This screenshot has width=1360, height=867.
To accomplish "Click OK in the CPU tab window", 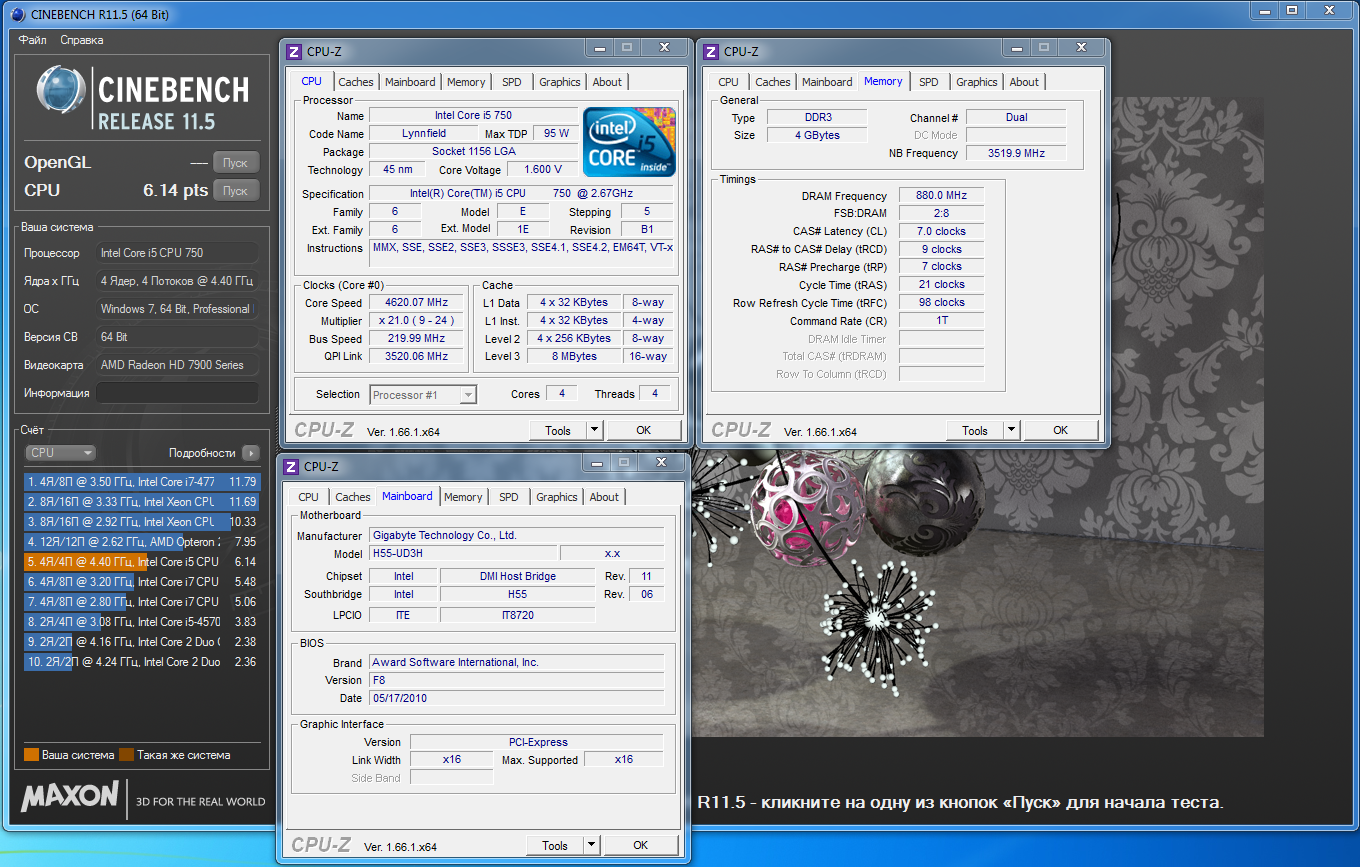I will [643, 431].
